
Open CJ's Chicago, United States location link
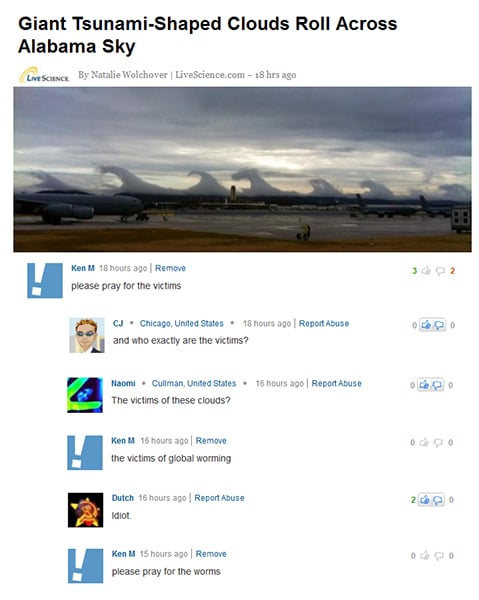click(x=181, y=323)
